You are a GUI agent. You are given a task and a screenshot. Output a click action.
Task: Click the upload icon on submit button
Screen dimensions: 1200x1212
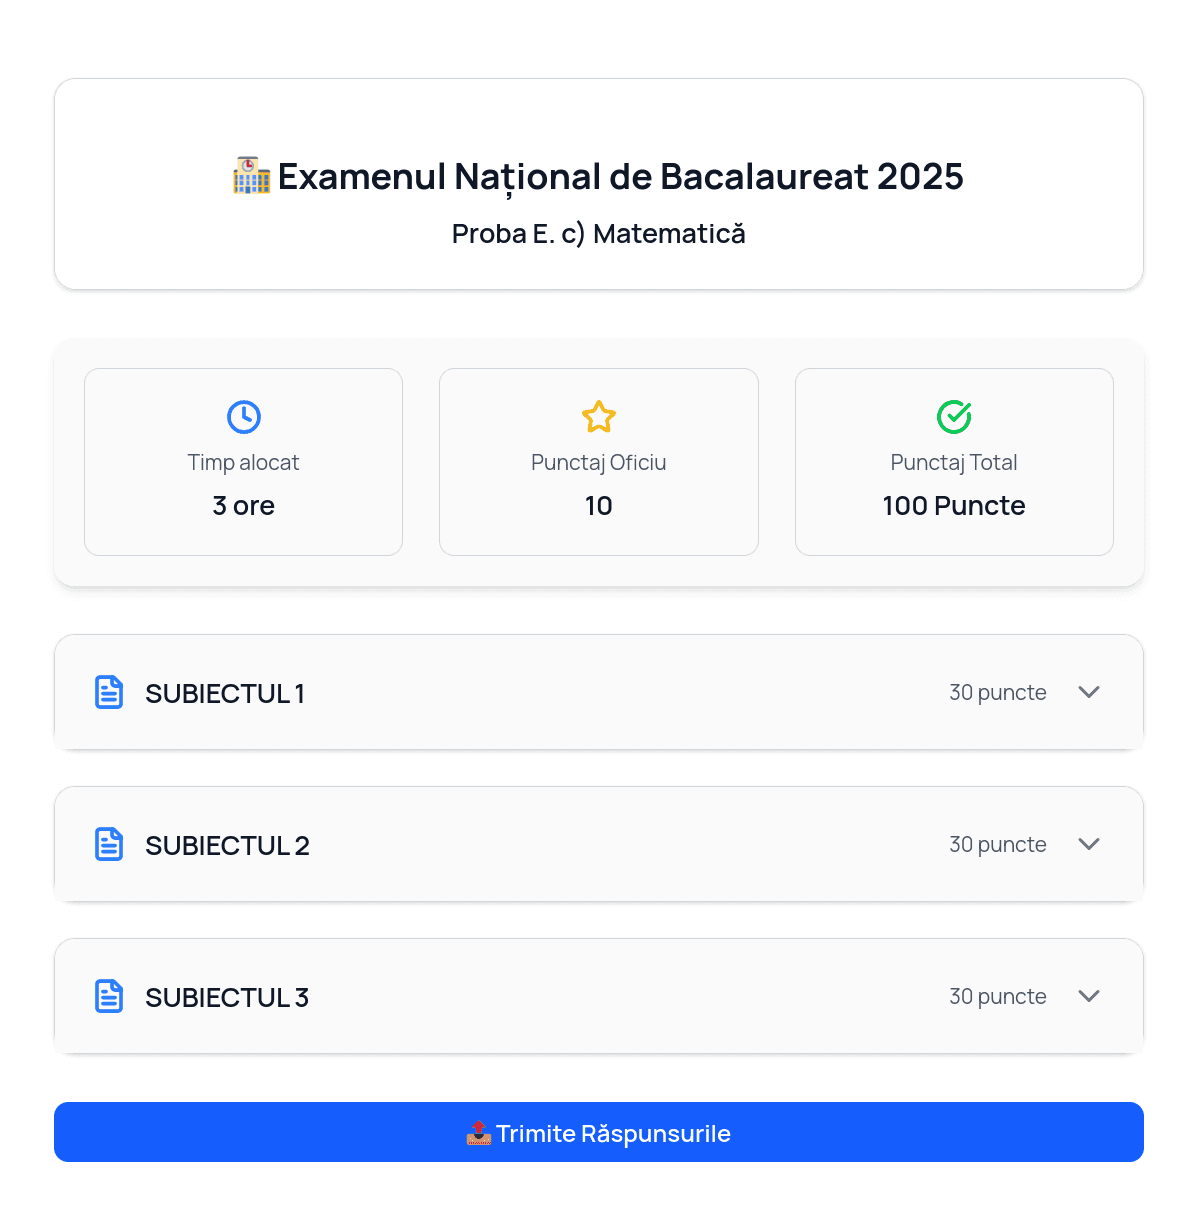pyautogui.click(x=479, y=1133)
